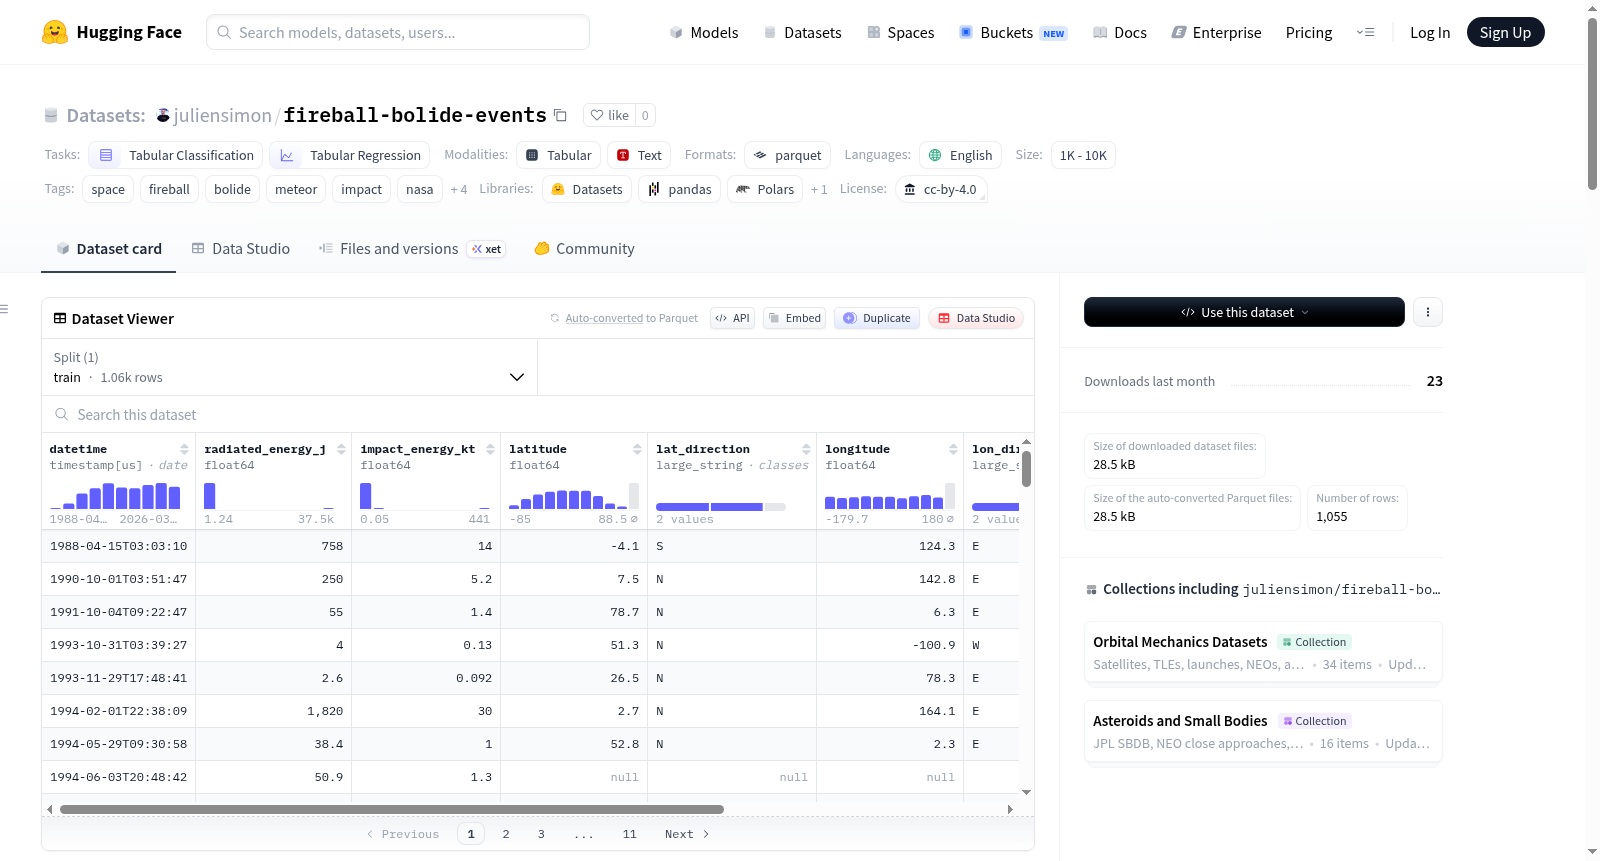Open the cc-by-4.0 license tag

[941, 189]
